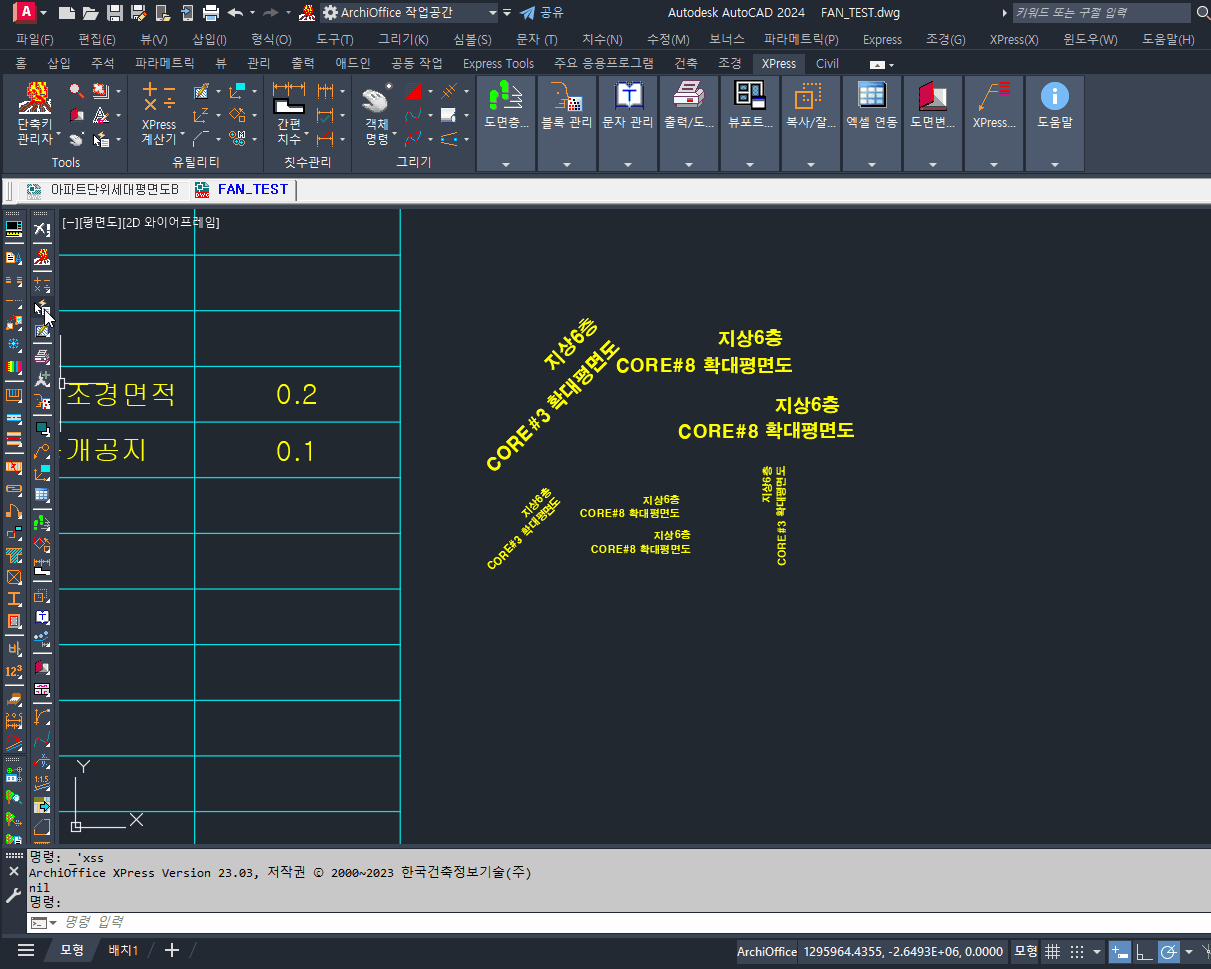Toggle snap mode in status bar
The height and width of the screenshot is (969, 1211).
click(x=1077, y=951)
